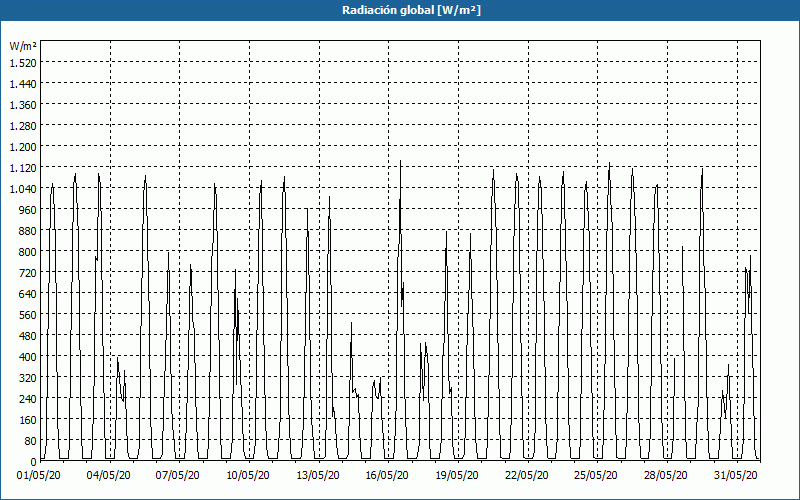800x500 pixels.
Task: Click the 800 y-axis label
Action: click(28, 252)
